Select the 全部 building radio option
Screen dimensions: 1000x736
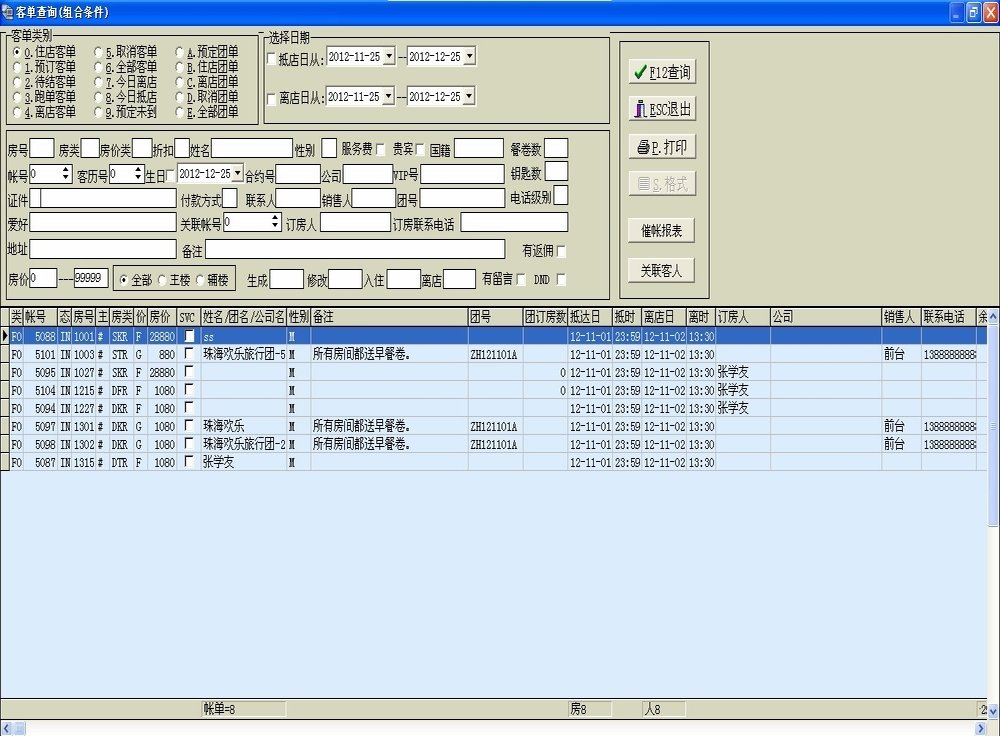coord(124,280)
